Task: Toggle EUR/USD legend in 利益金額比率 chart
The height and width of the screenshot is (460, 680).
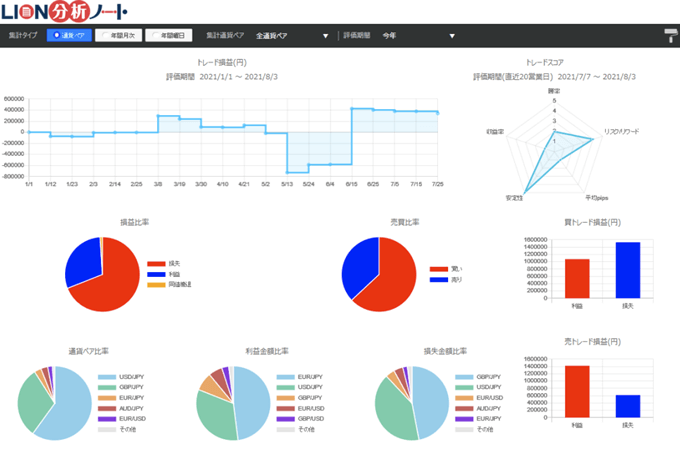Action: 301,408
